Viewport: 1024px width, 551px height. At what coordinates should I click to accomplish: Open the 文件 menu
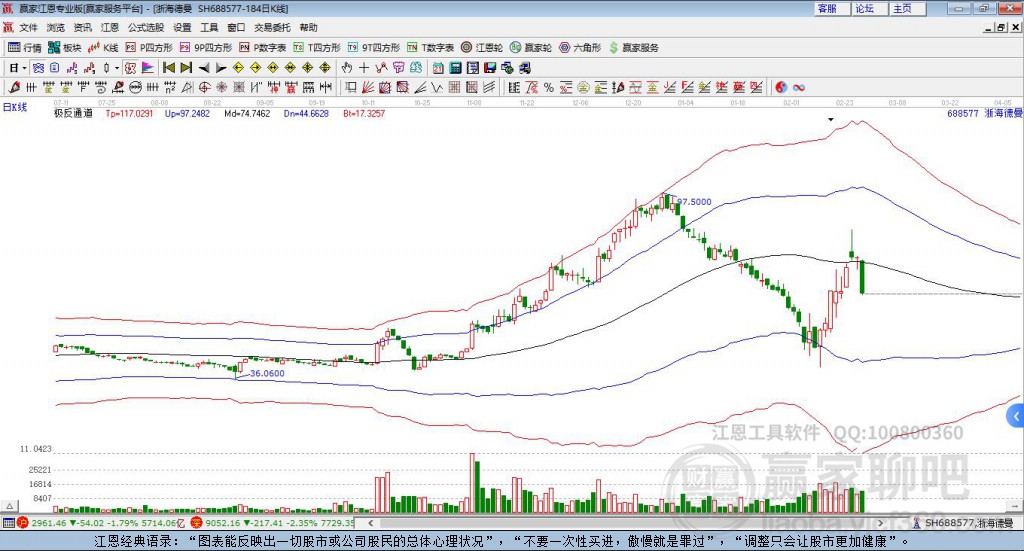tap(28, 27)
